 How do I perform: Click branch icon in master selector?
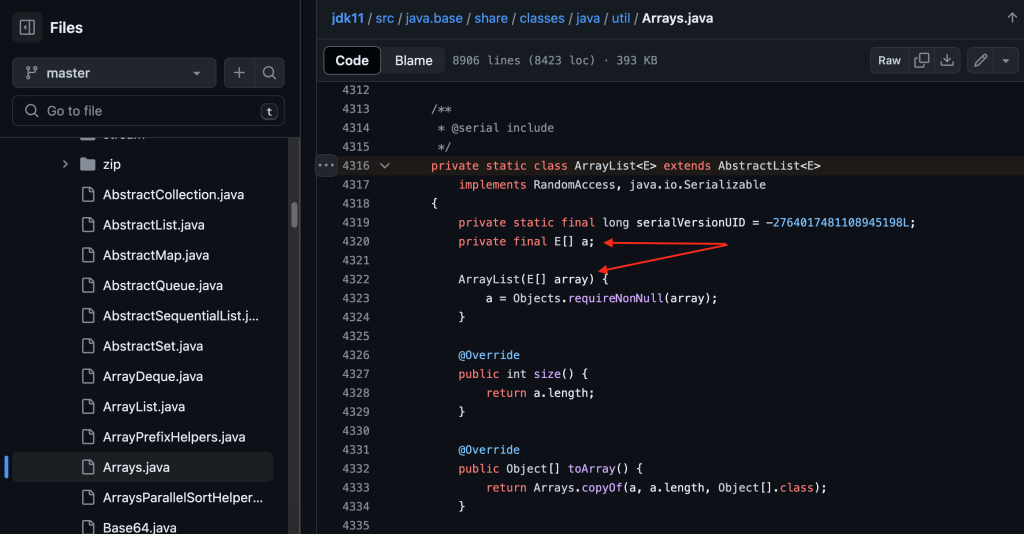click(31, 72)
